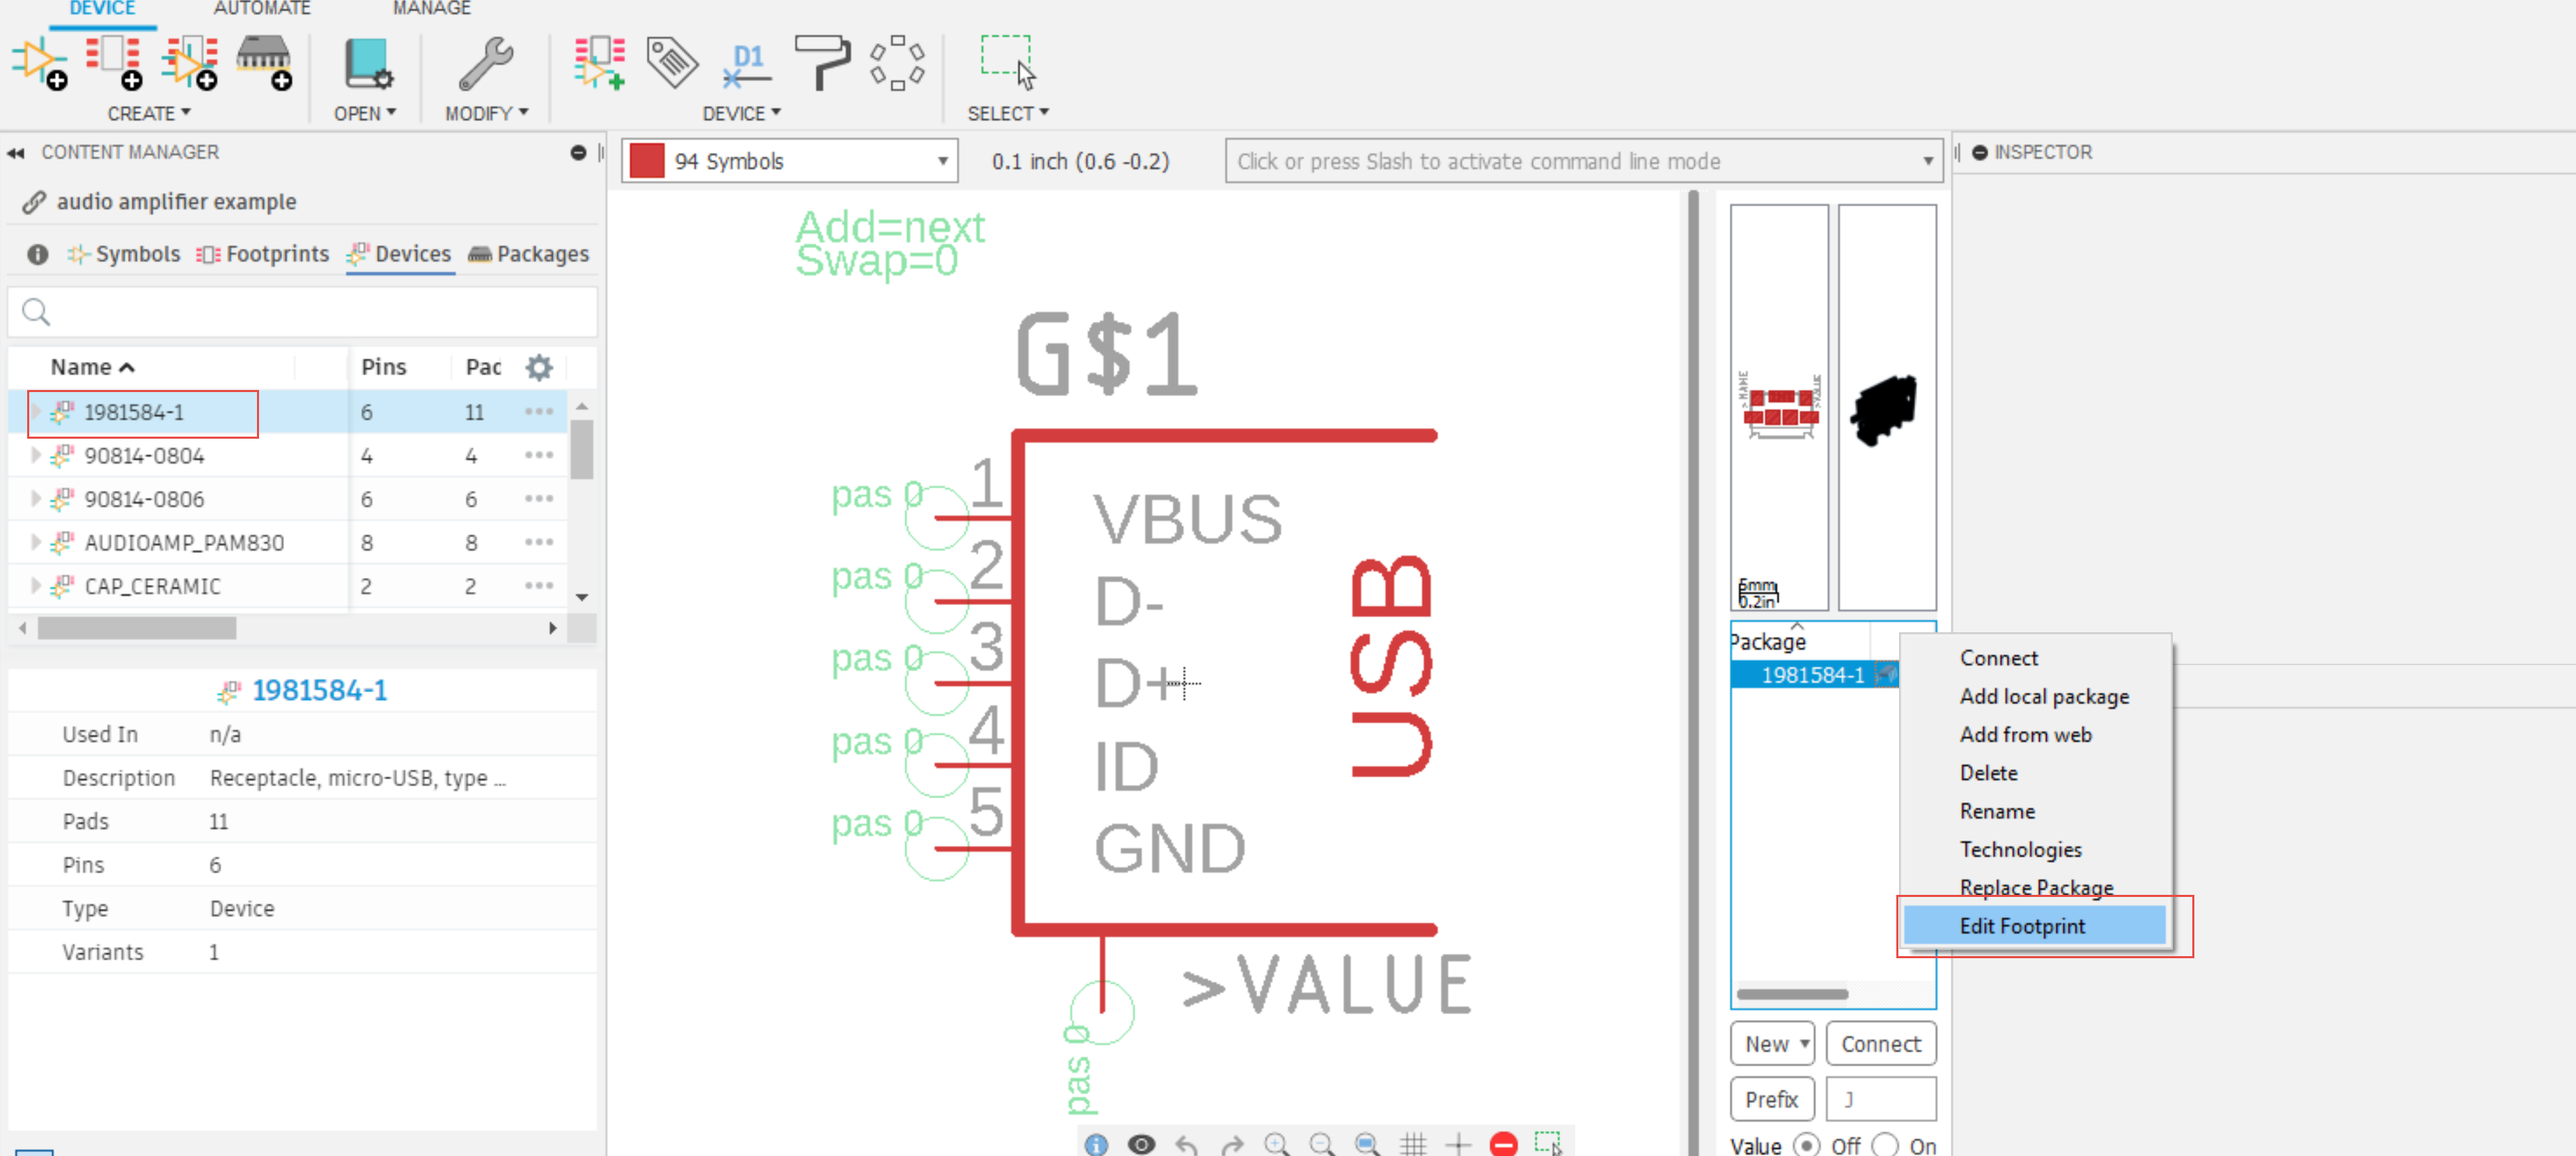Select the Value On radio button
This screenshot has height=1156, width=2576.
coord(1885,1145)
